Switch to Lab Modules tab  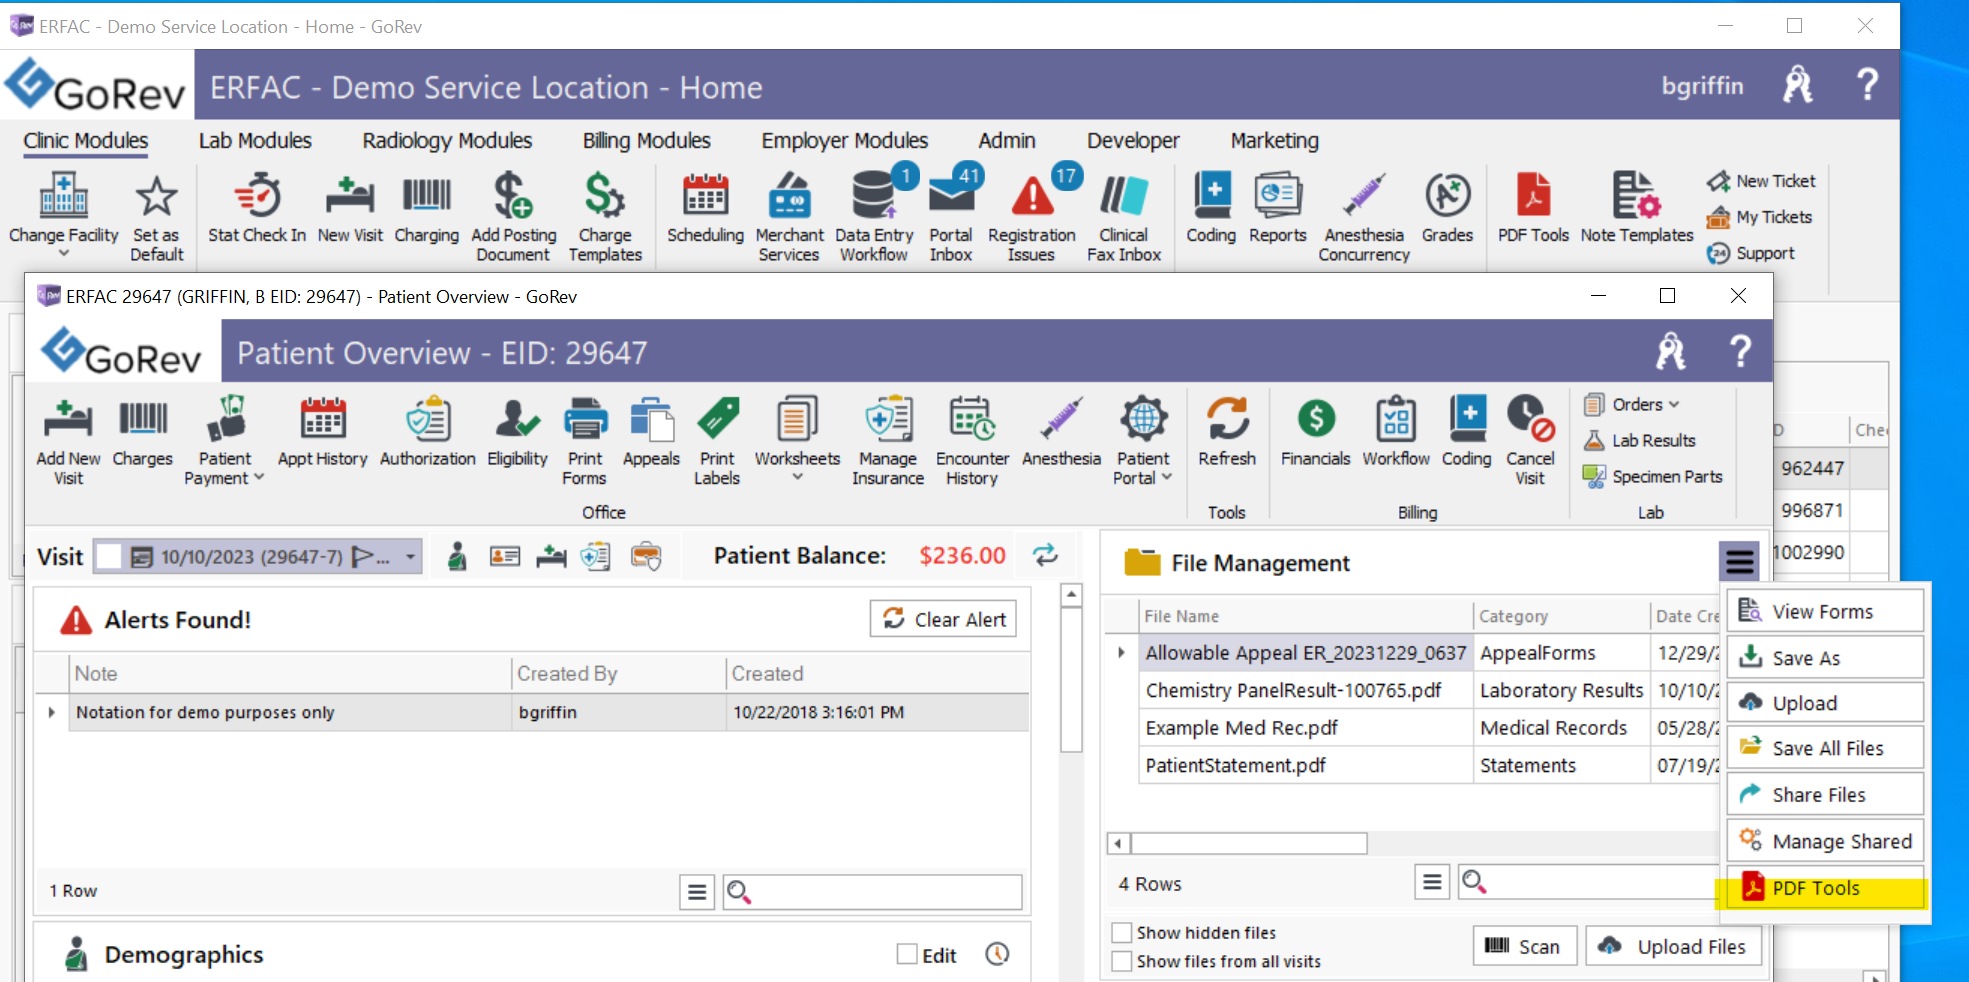pyautogui.click(x=255, y=141)
